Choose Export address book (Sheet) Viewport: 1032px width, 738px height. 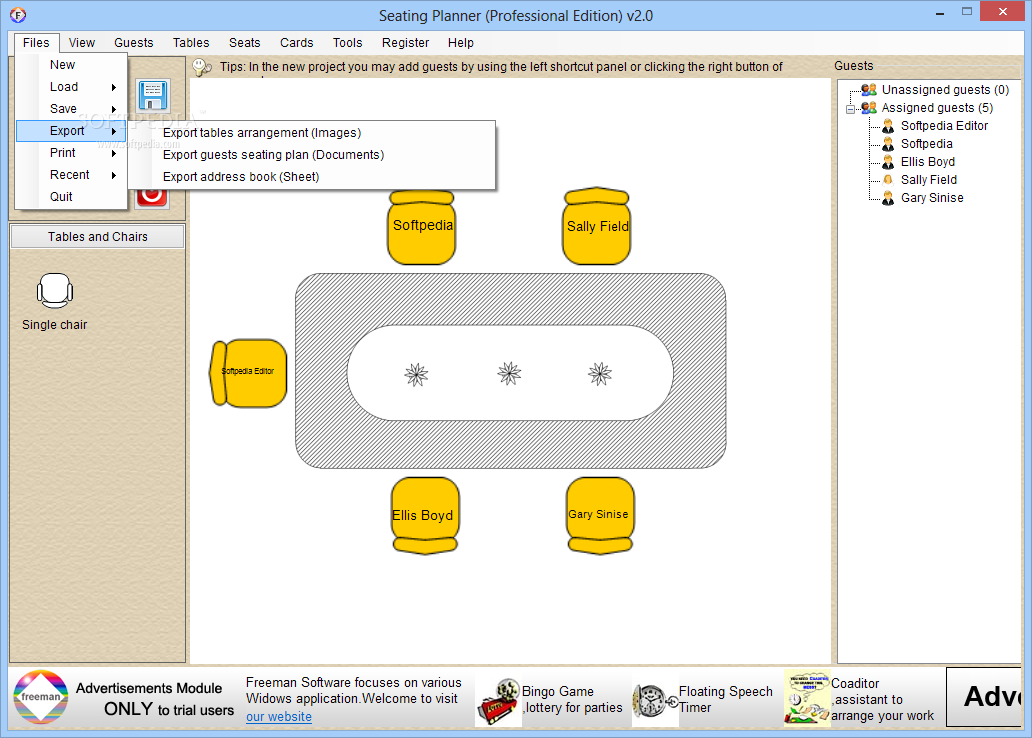click(312, 176)
